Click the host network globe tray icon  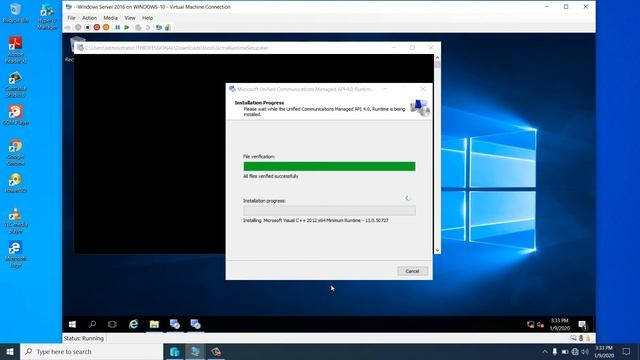[x=575, y=351]
